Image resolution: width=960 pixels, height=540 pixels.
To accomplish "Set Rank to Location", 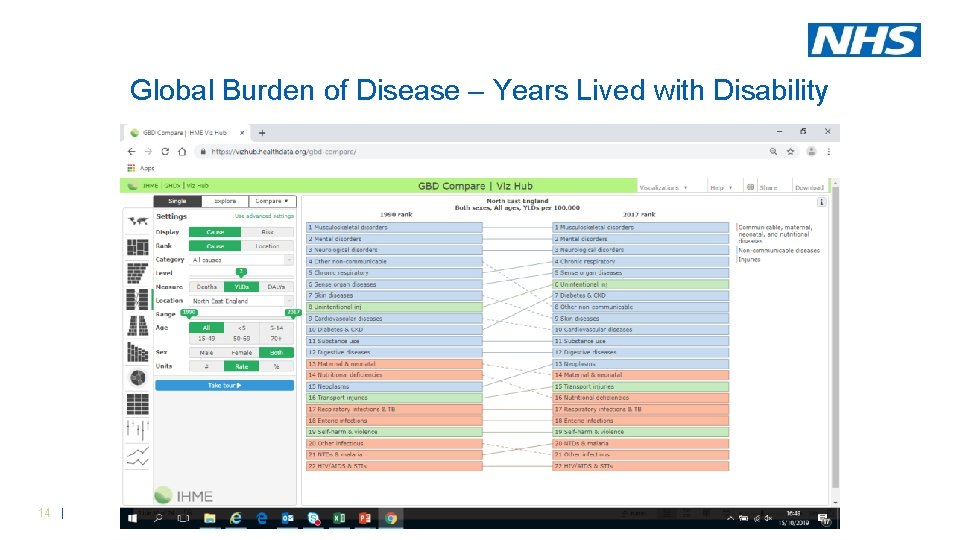I will tap(268, 246).
